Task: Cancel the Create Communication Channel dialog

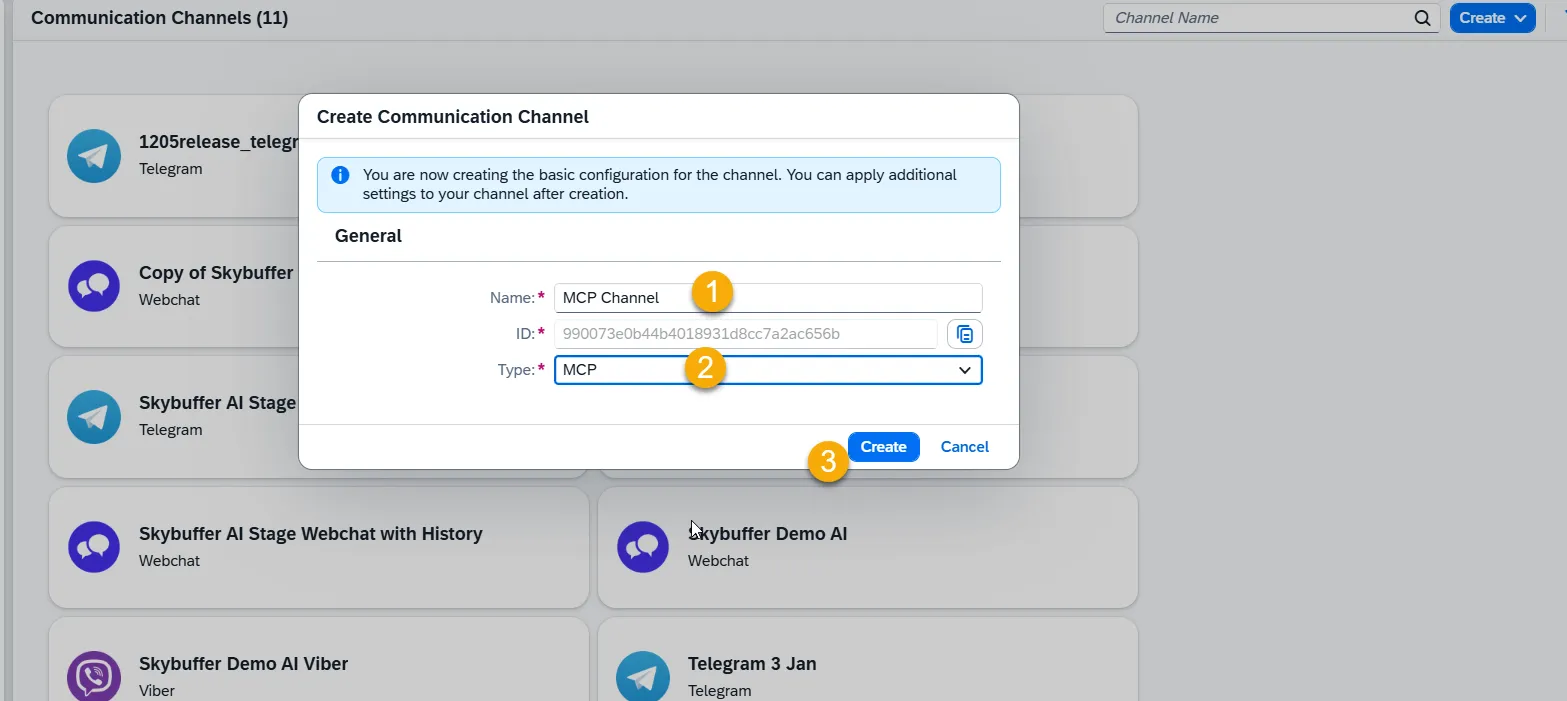Action: (x=964, y=447)
